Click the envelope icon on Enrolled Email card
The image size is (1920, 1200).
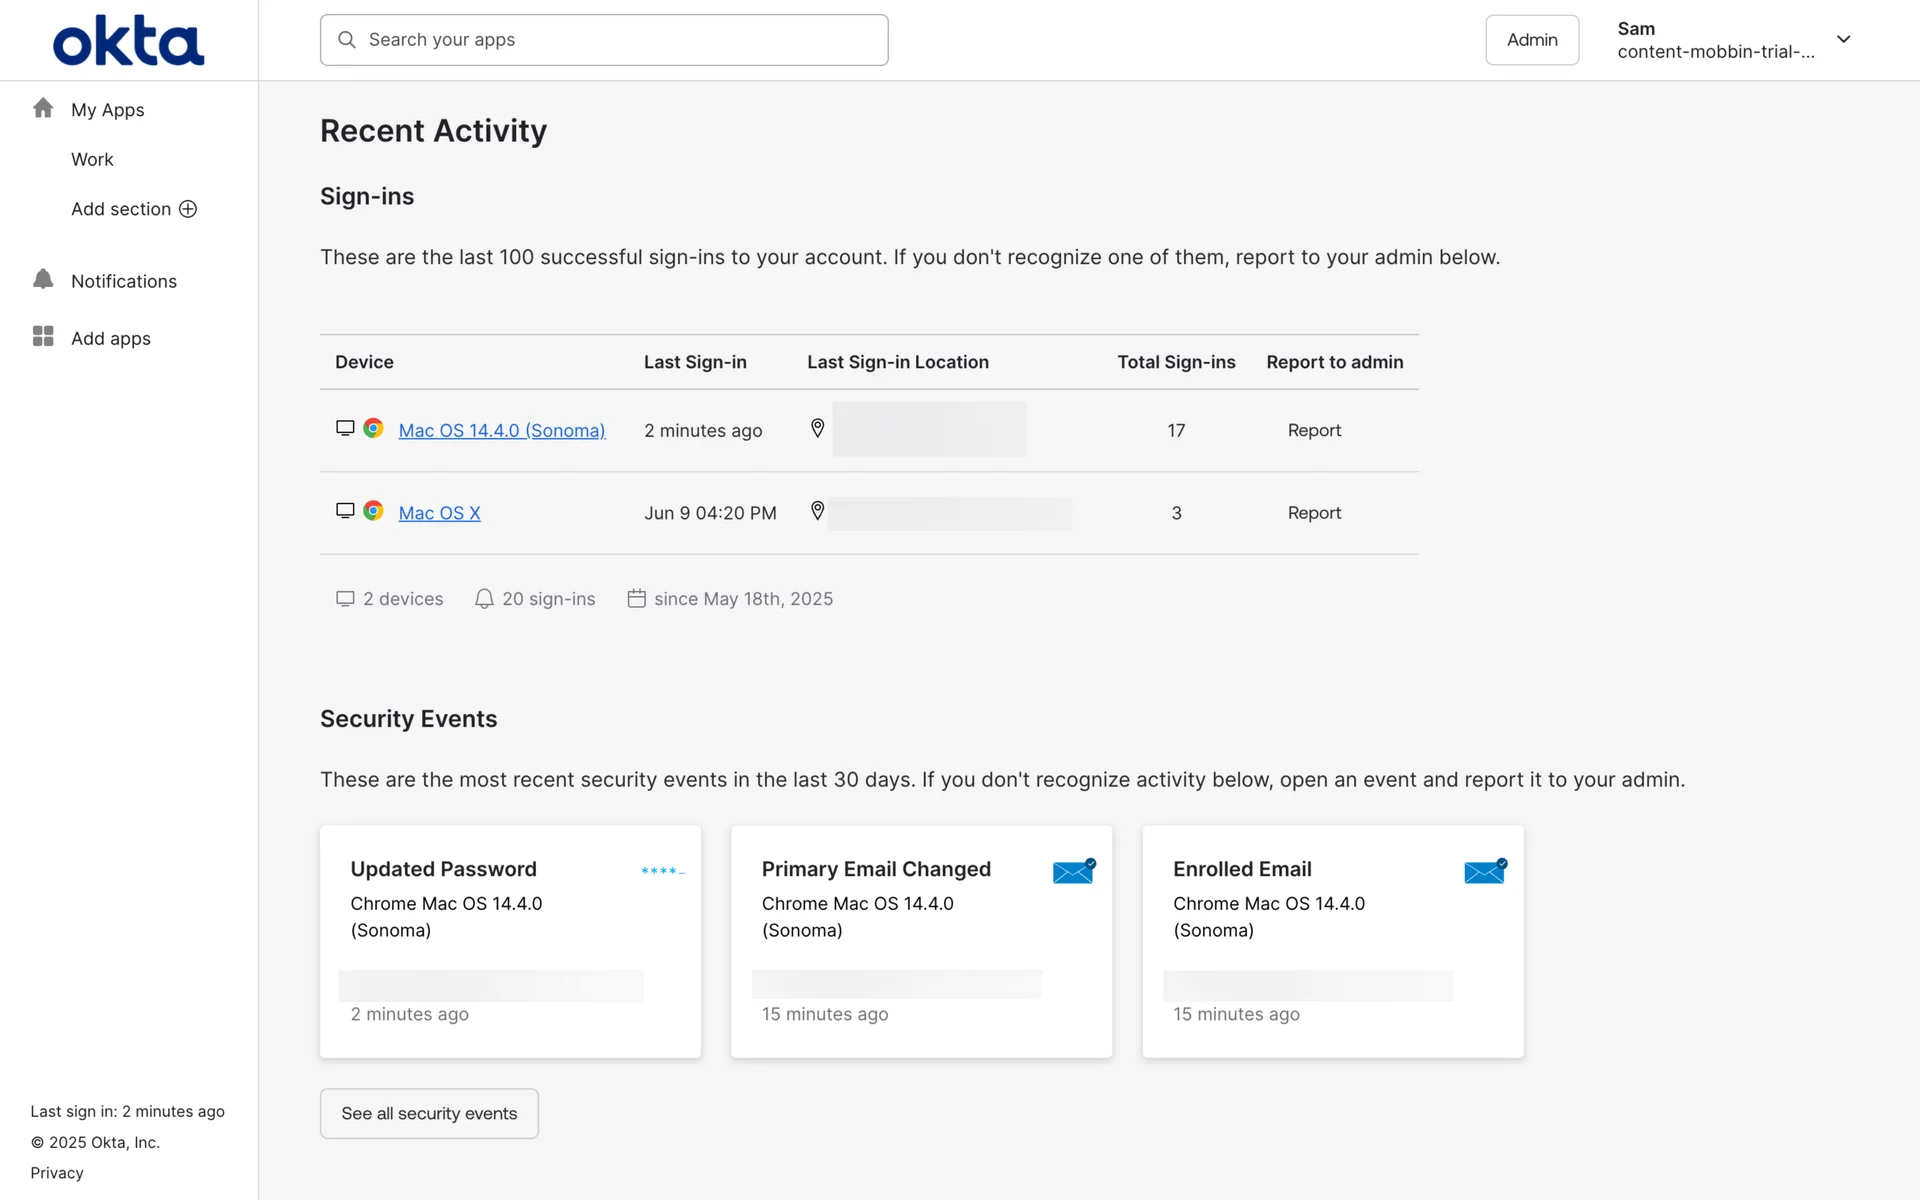click(1485, 871)
